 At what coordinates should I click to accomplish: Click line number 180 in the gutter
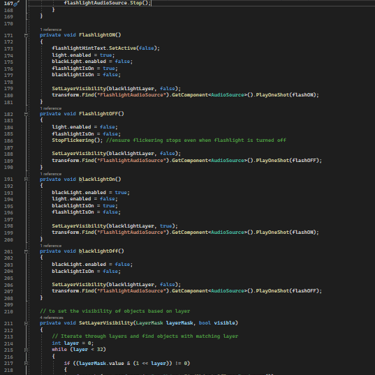[x=8, y=95]
